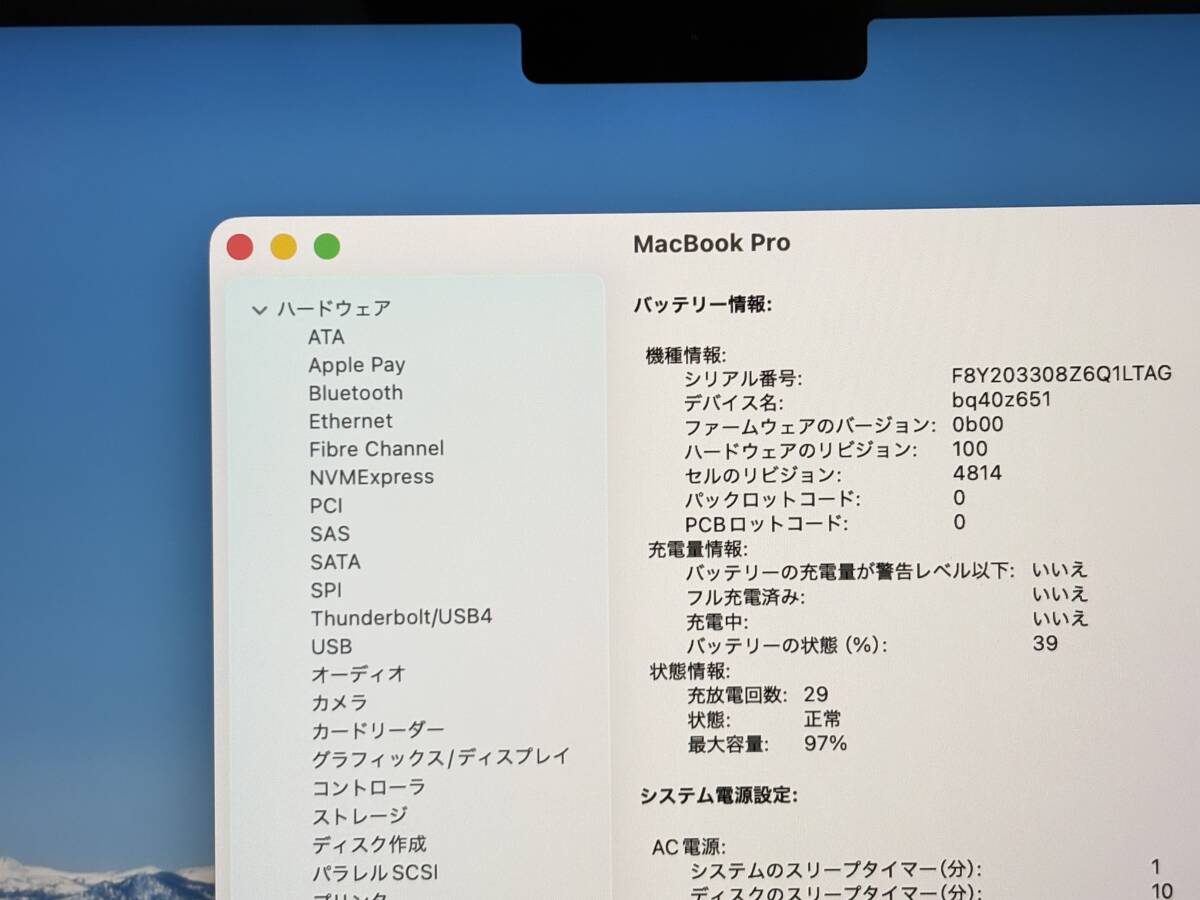Click the パックロットコード label

772,499
